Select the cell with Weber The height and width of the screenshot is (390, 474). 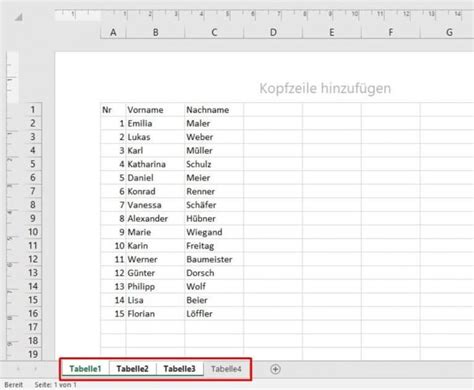(x=214, y=137)
